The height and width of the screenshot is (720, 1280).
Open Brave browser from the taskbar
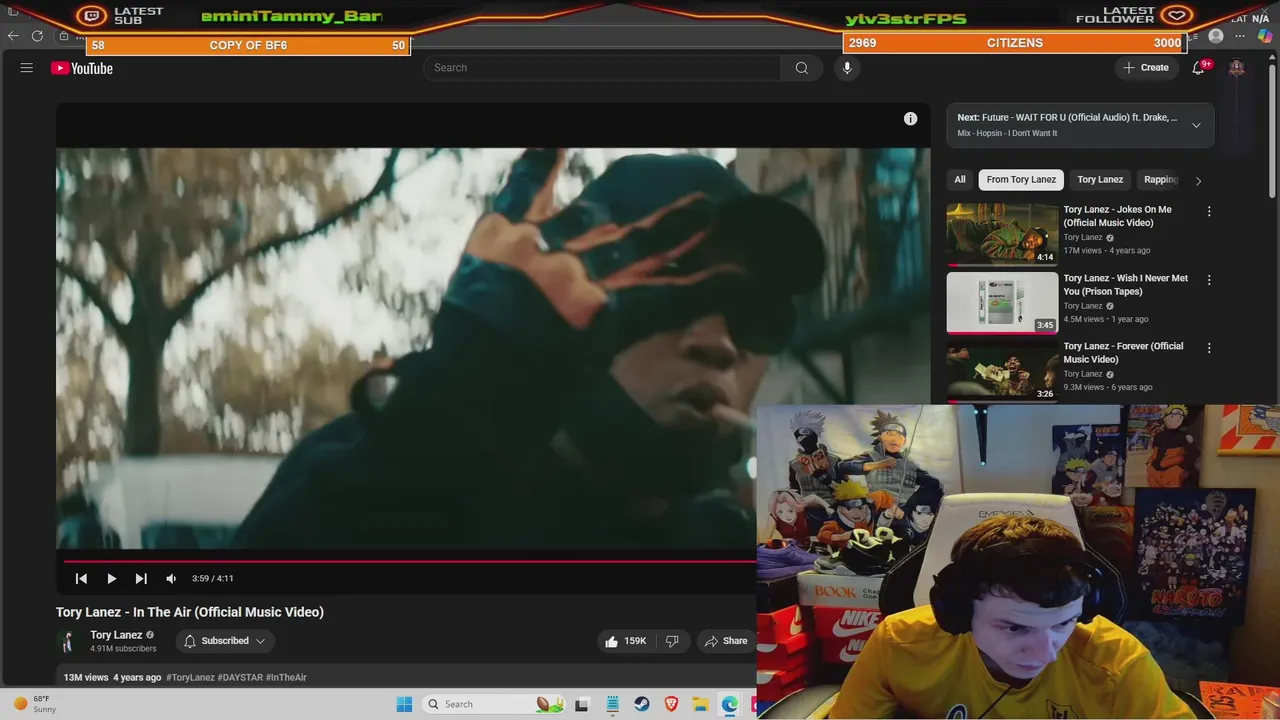click(671, 704)
